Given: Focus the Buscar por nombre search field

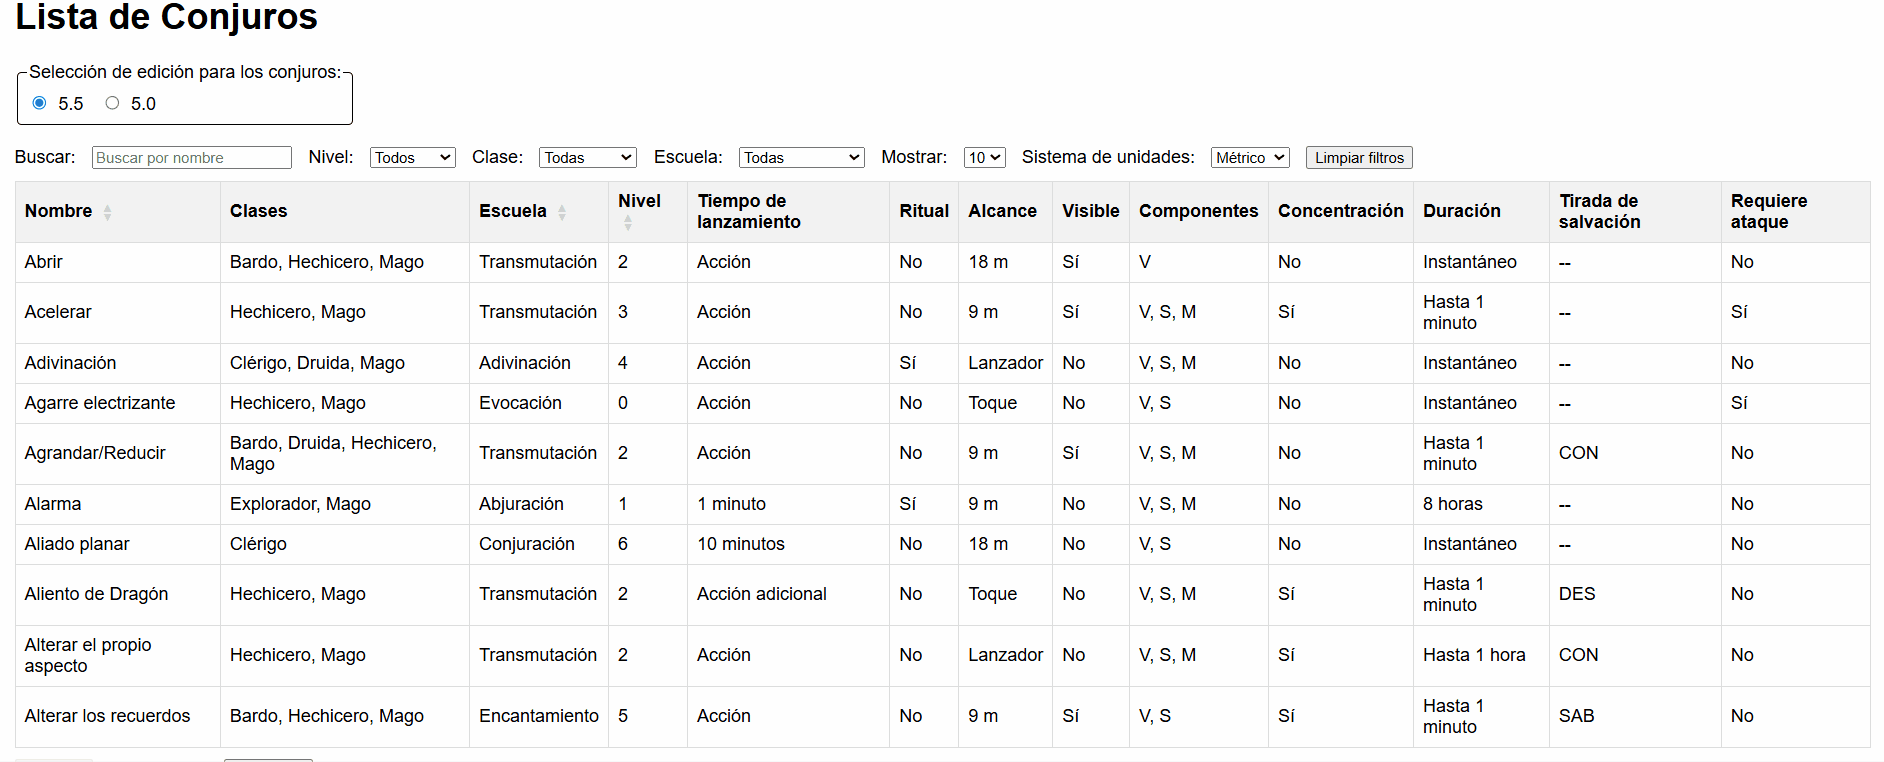Looking at the screenshot, I should tap(191, 158).
